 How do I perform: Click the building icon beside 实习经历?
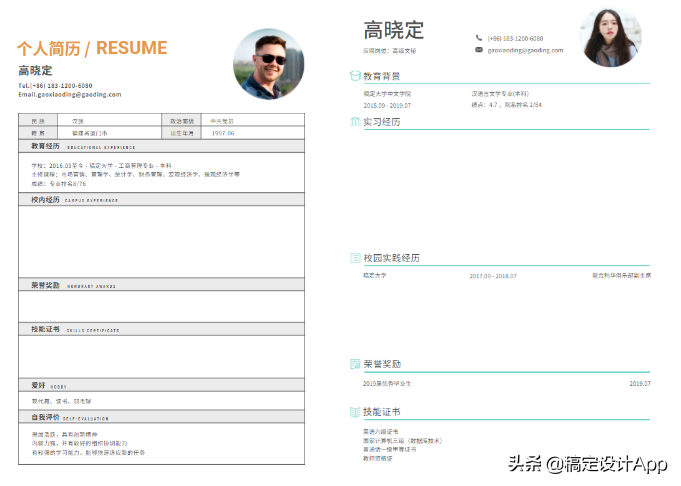tap(355, 121)
